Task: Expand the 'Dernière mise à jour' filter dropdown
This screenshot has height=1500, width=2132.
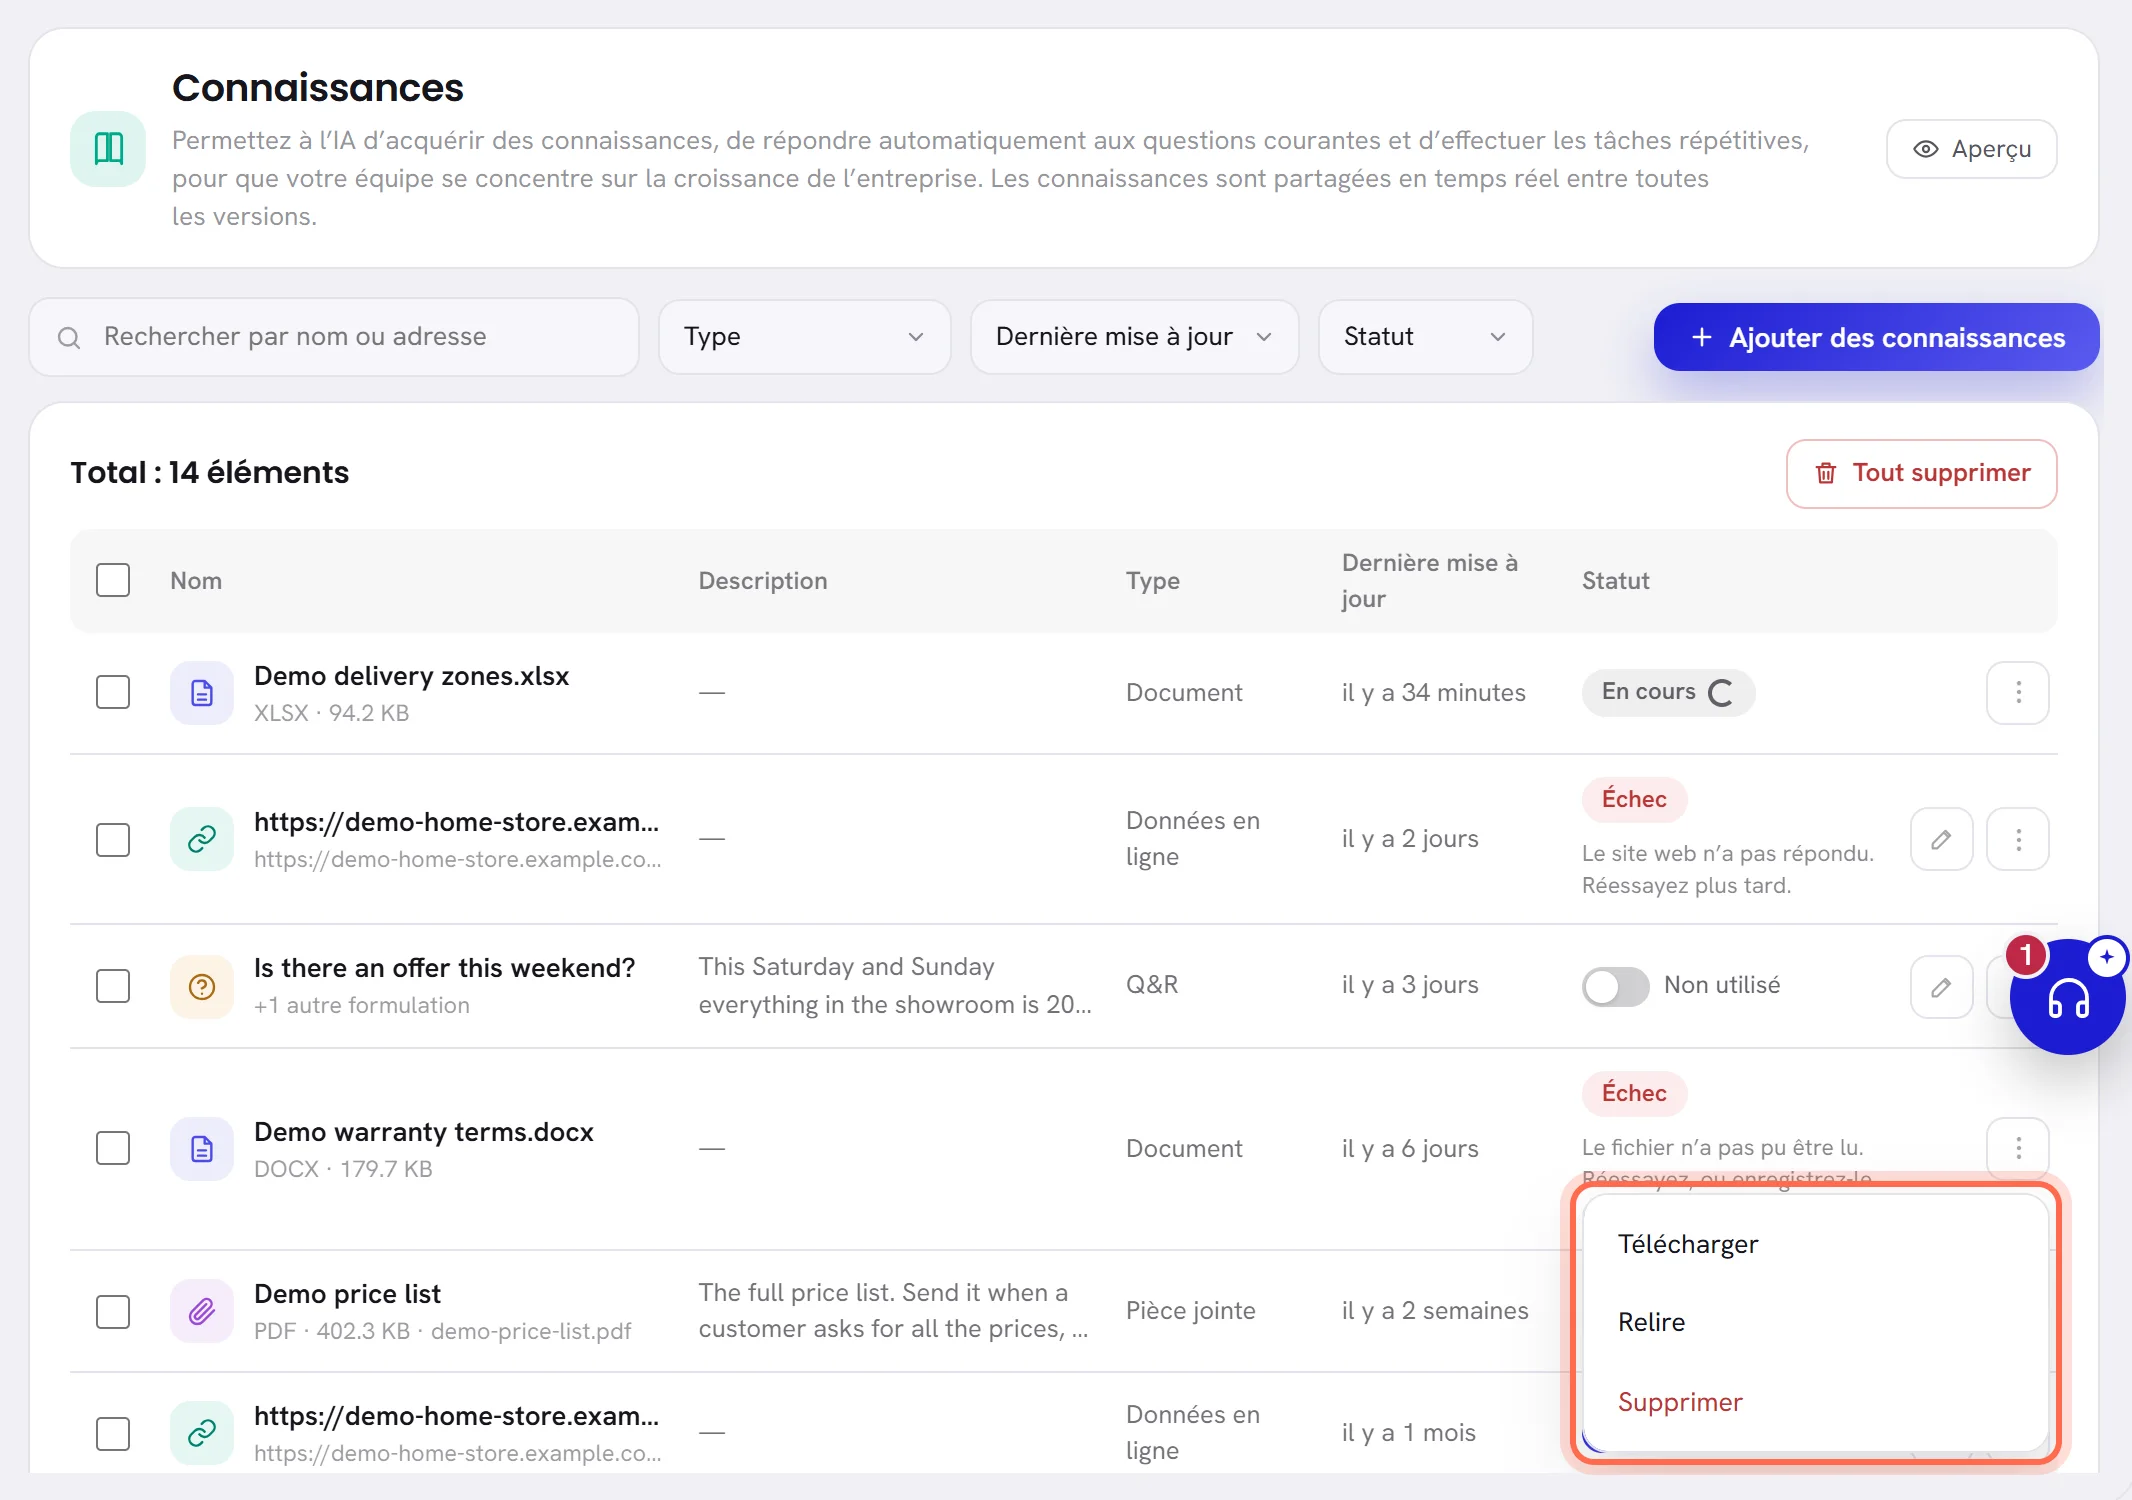Action: 1134,337
